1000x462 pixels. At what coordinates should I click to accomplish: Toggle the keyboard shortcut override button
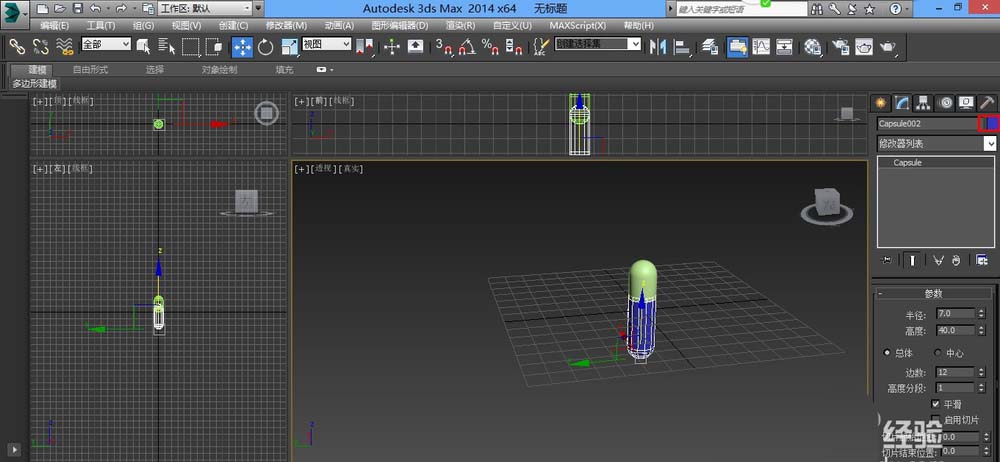(415, 47)
